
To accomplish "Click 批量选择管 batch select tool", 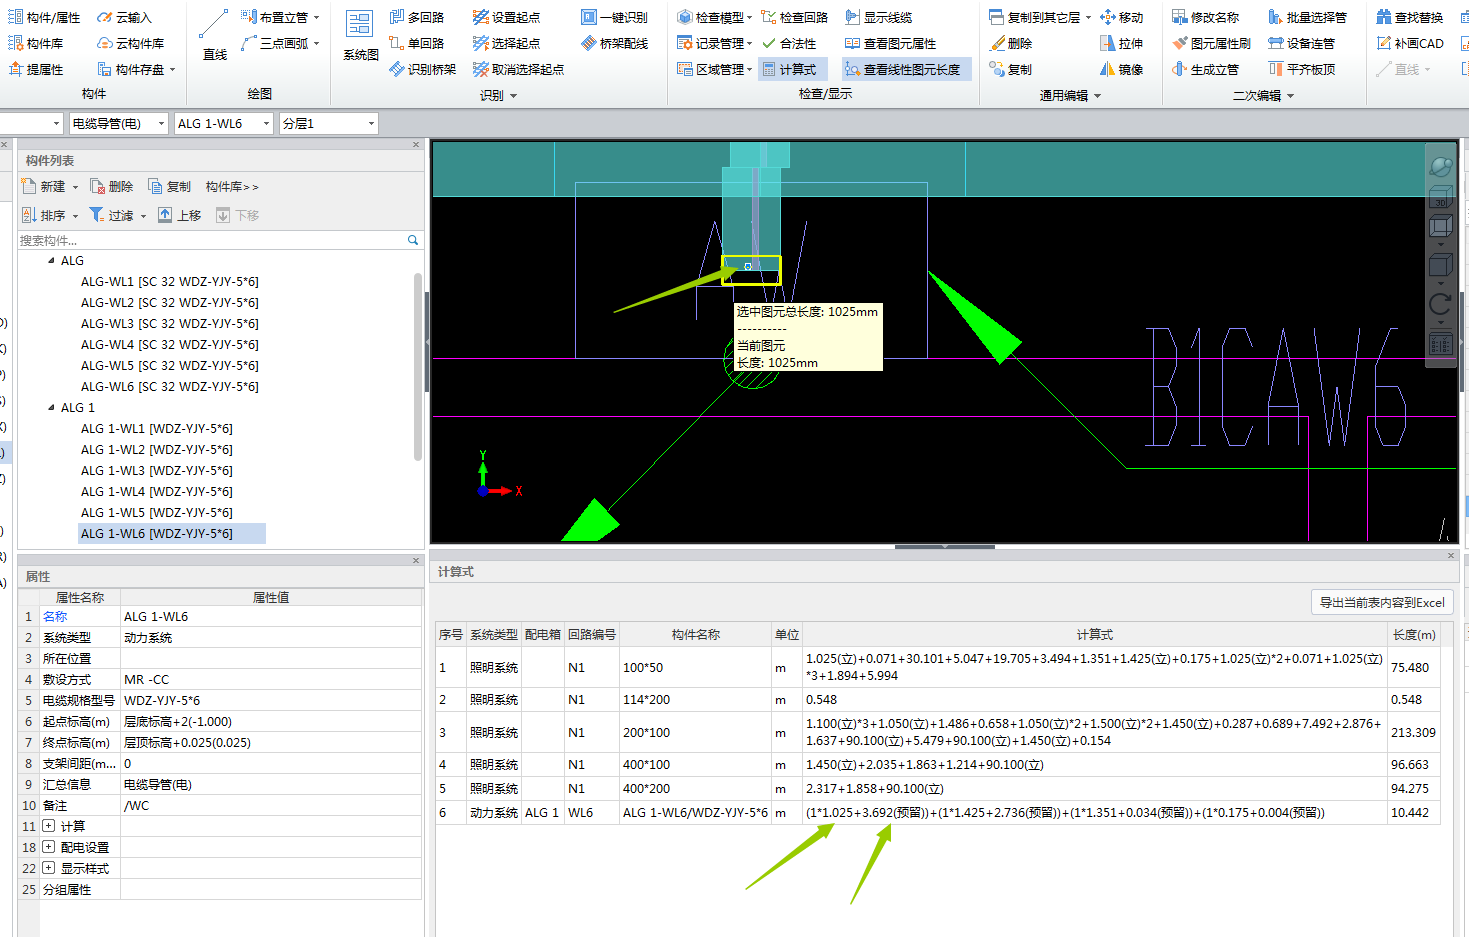I will coord(1308,17).
